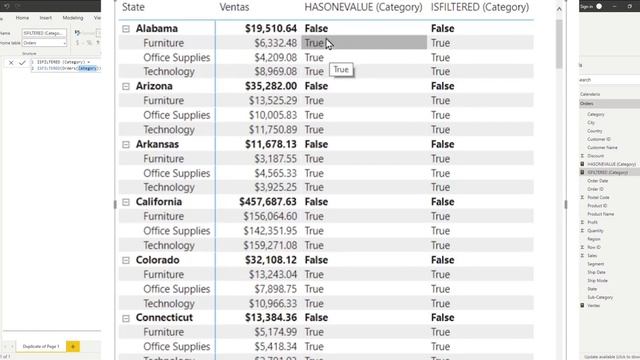Select the Duplicate of Page 1 tab
Image resolution: width=640 pixels, height=360 pixels.
tap(41, 347)
